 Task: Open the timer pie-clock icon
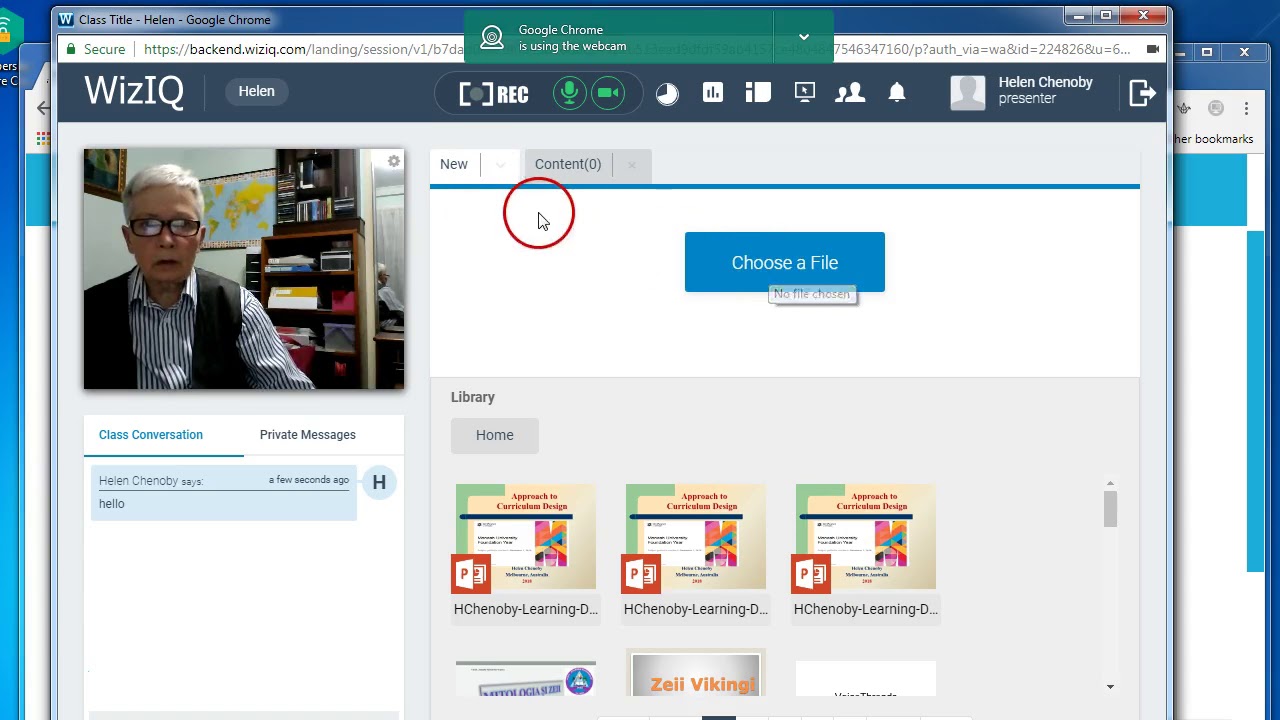pyautogui.click(x=667, y=94)
